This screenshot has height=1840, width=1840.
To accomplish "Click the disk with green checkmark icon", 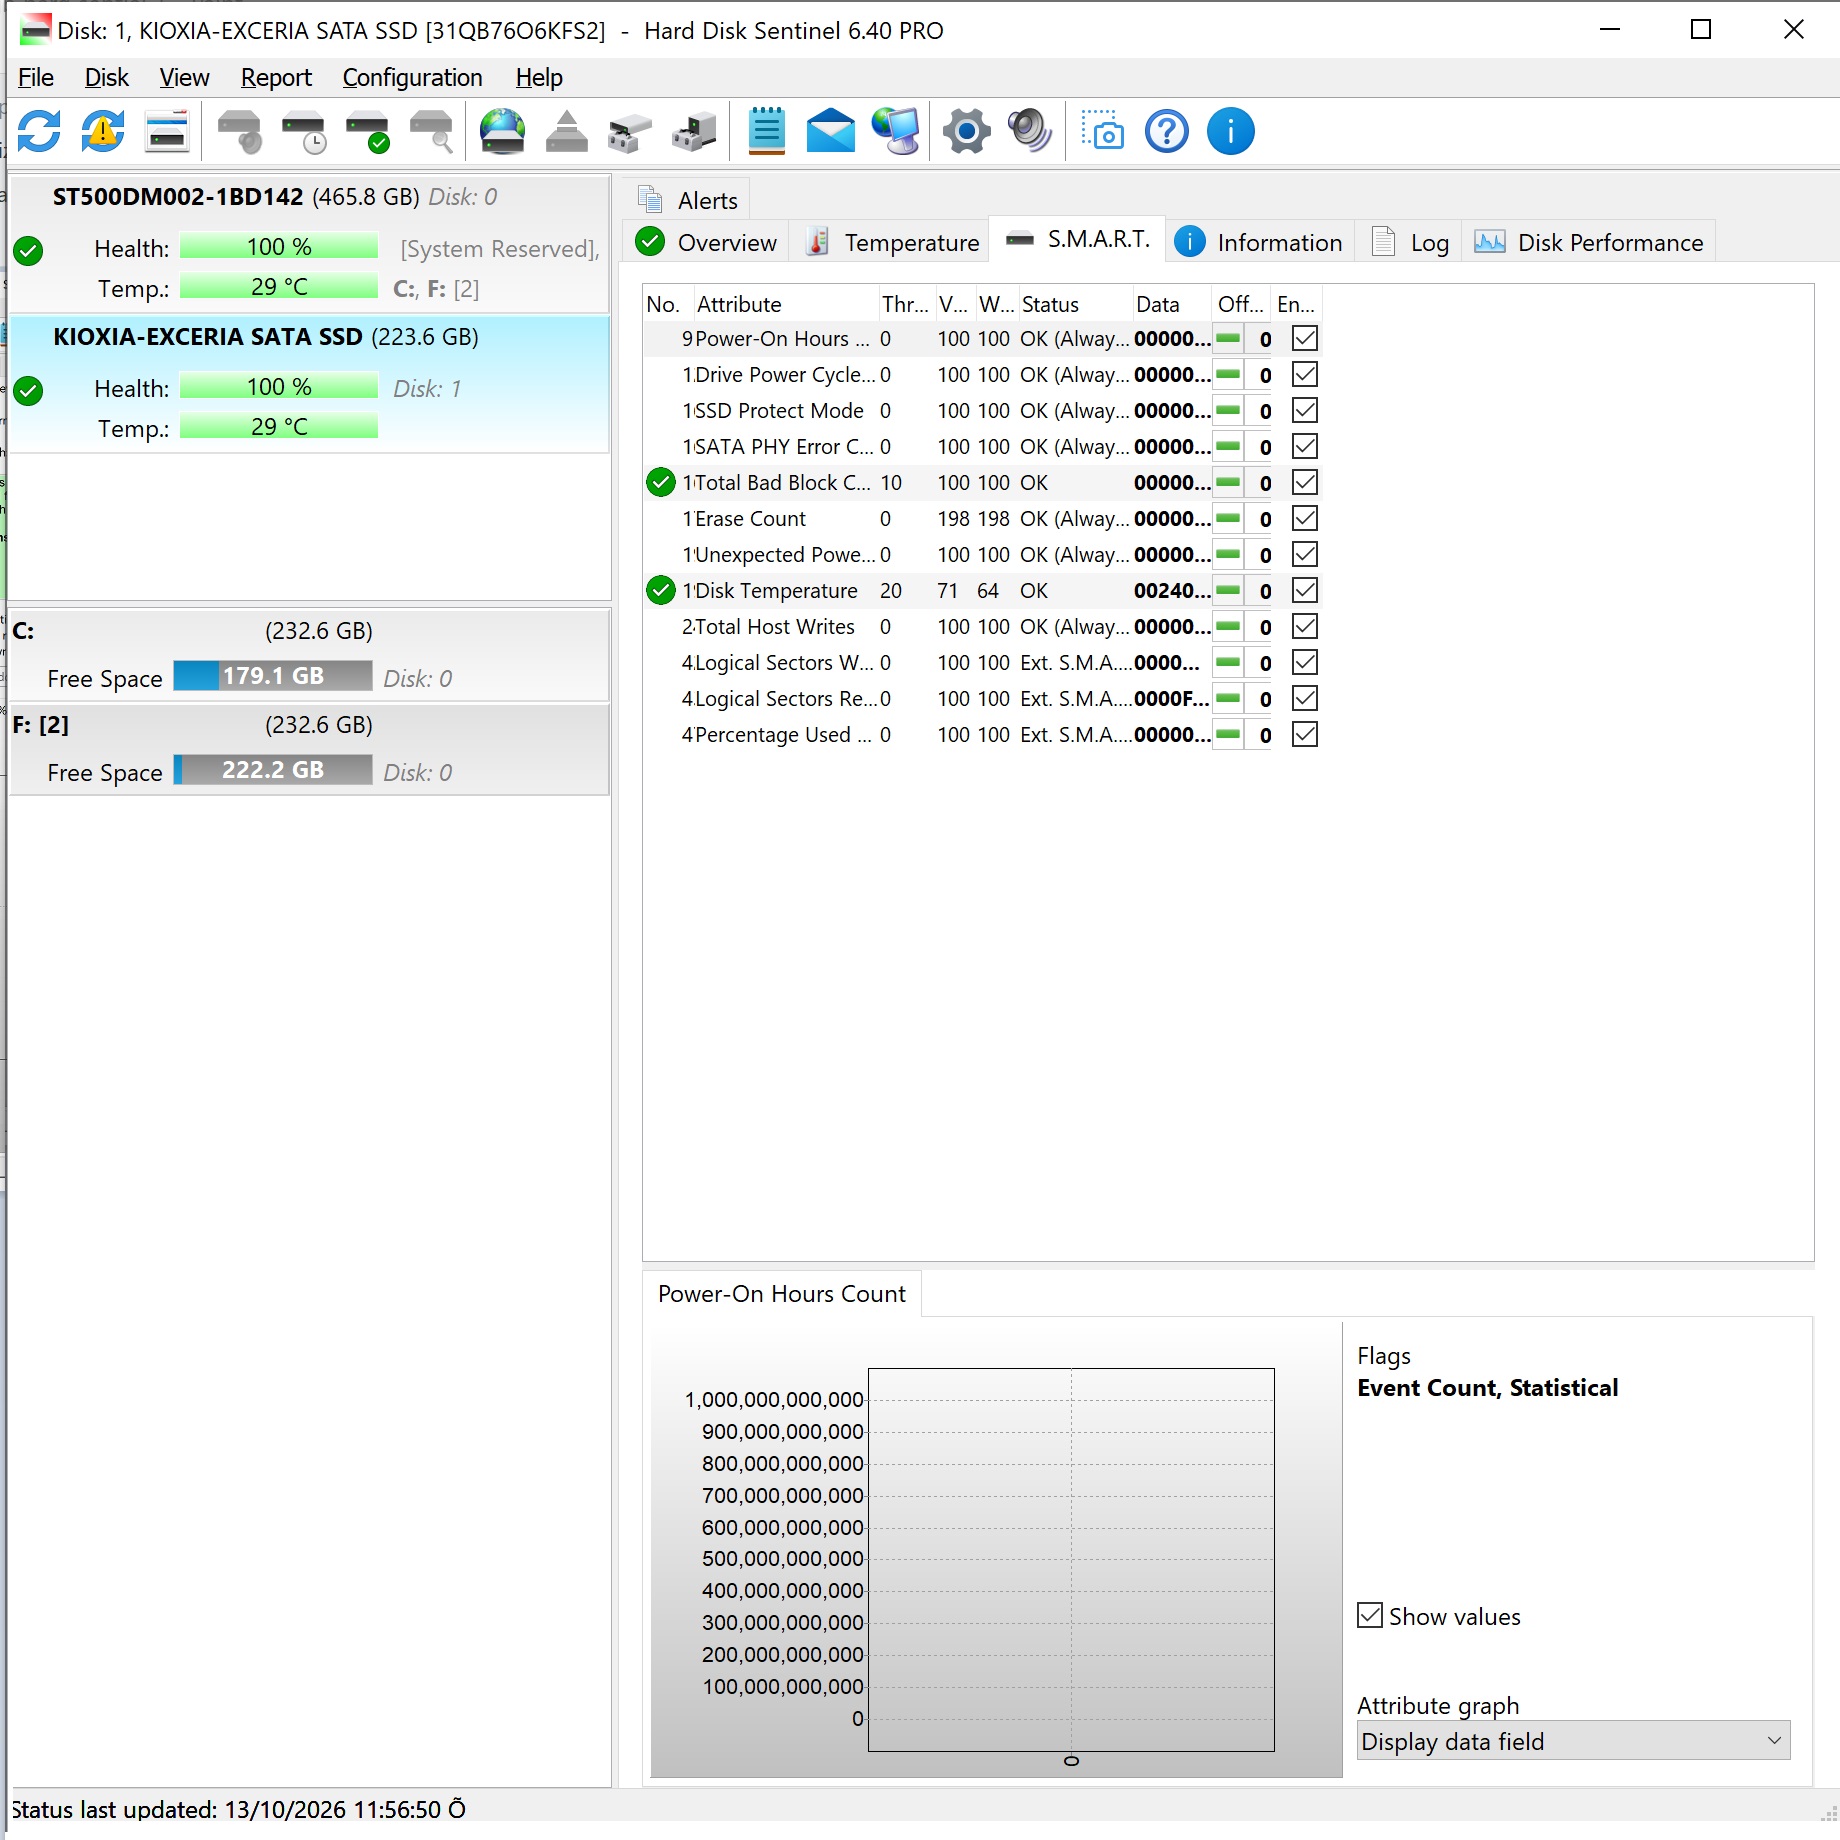I will pyautogui.click(x=367, y=131).
